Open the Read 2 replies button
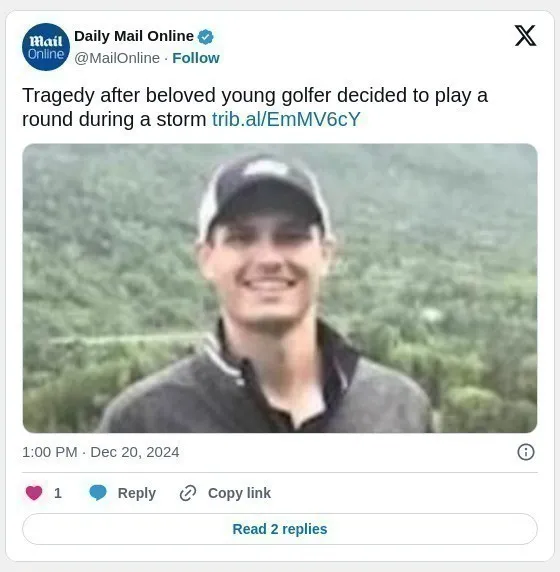Viewport: 560px width, 572px height. 280,529
